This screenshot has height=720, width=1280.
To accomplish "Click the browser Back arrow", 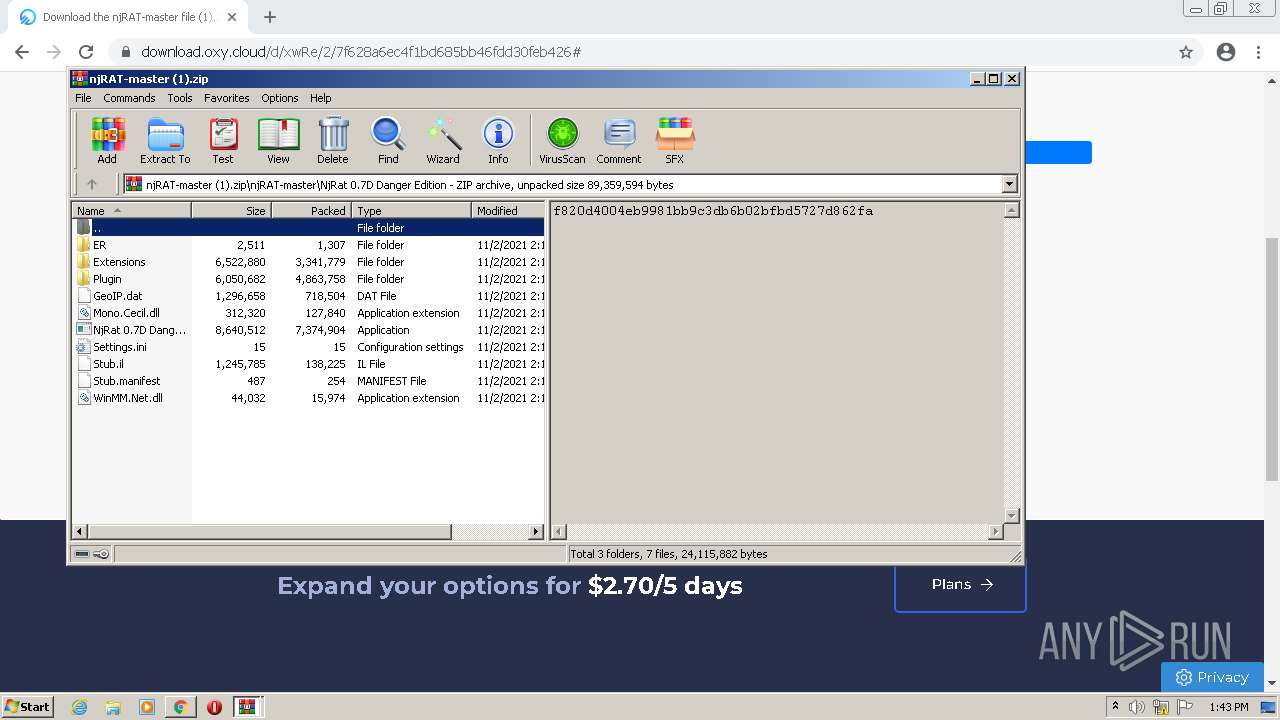I will 22,52.
